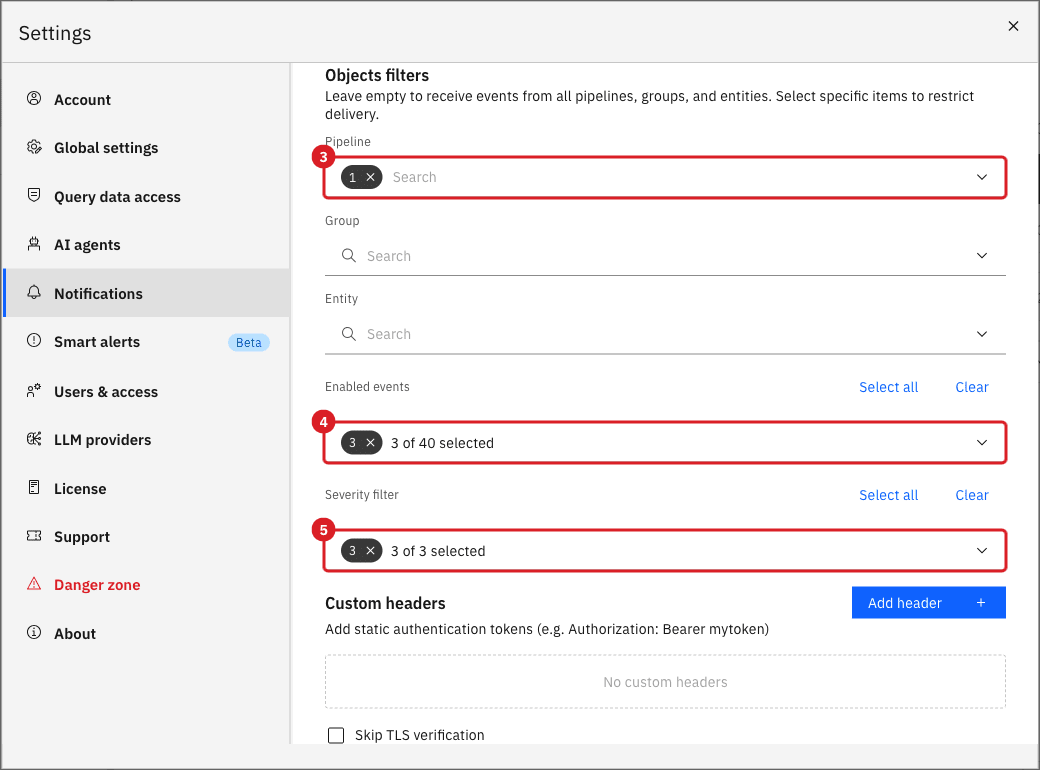The image size is (1040, 770).
Task: Click the Beta badge beside Smart alerts
Action: pyautogui.click(x=249, y=342)
